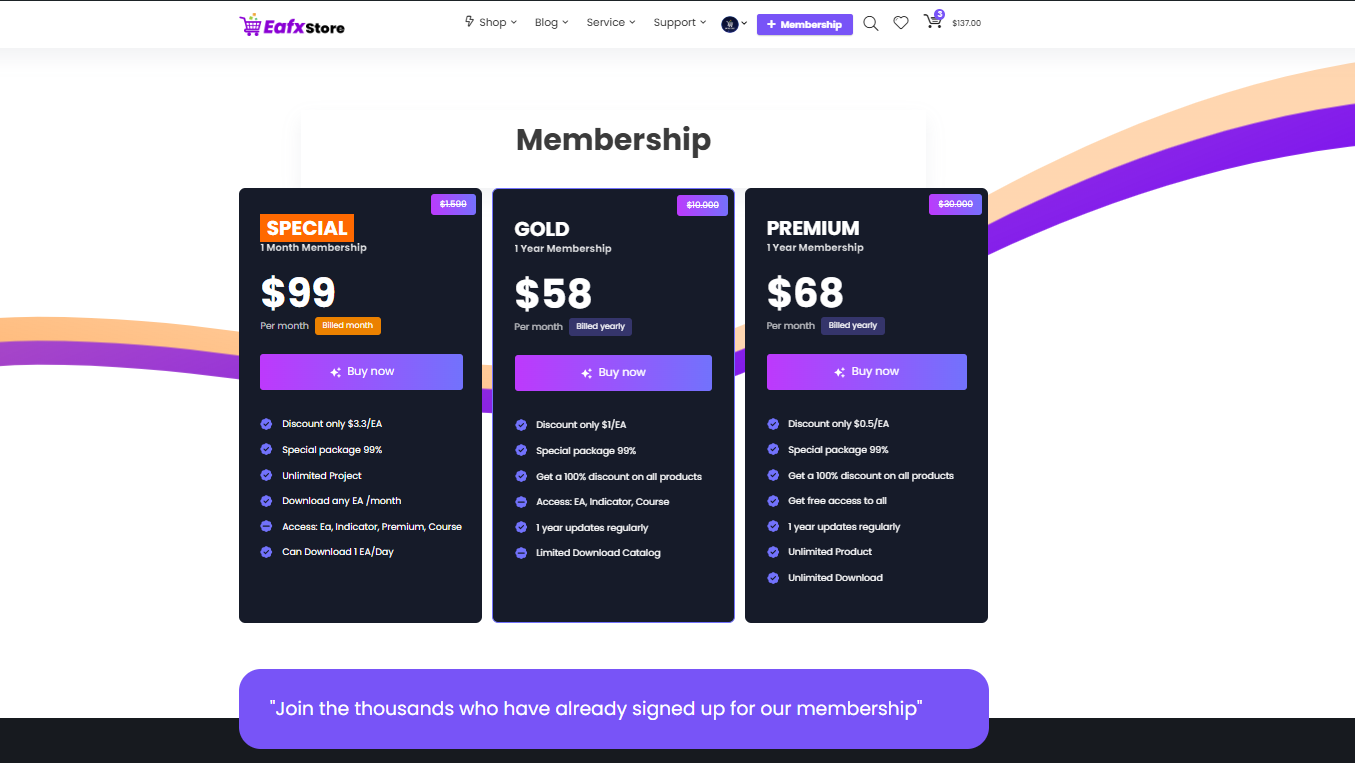This screenshot has width=1355, height=763.
Task: Open the shopping cart icon
Action: tap(933, 22)
